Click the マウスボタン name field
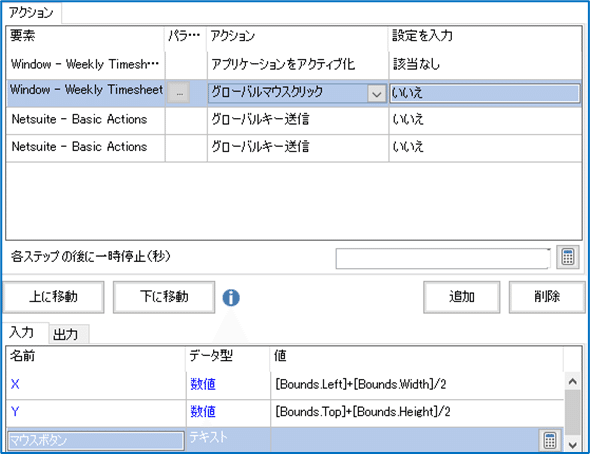590x454 pixels. (x=96, y=440)
